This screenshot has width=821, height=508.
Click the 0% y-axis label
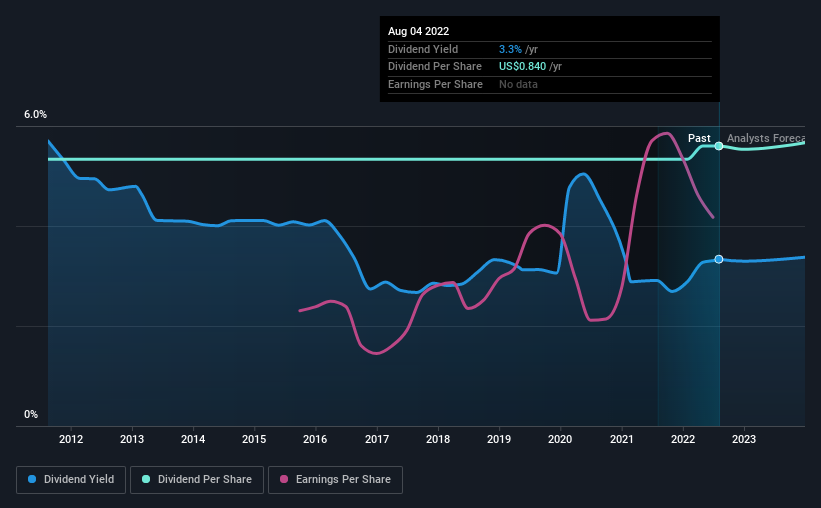click(31, 414)
